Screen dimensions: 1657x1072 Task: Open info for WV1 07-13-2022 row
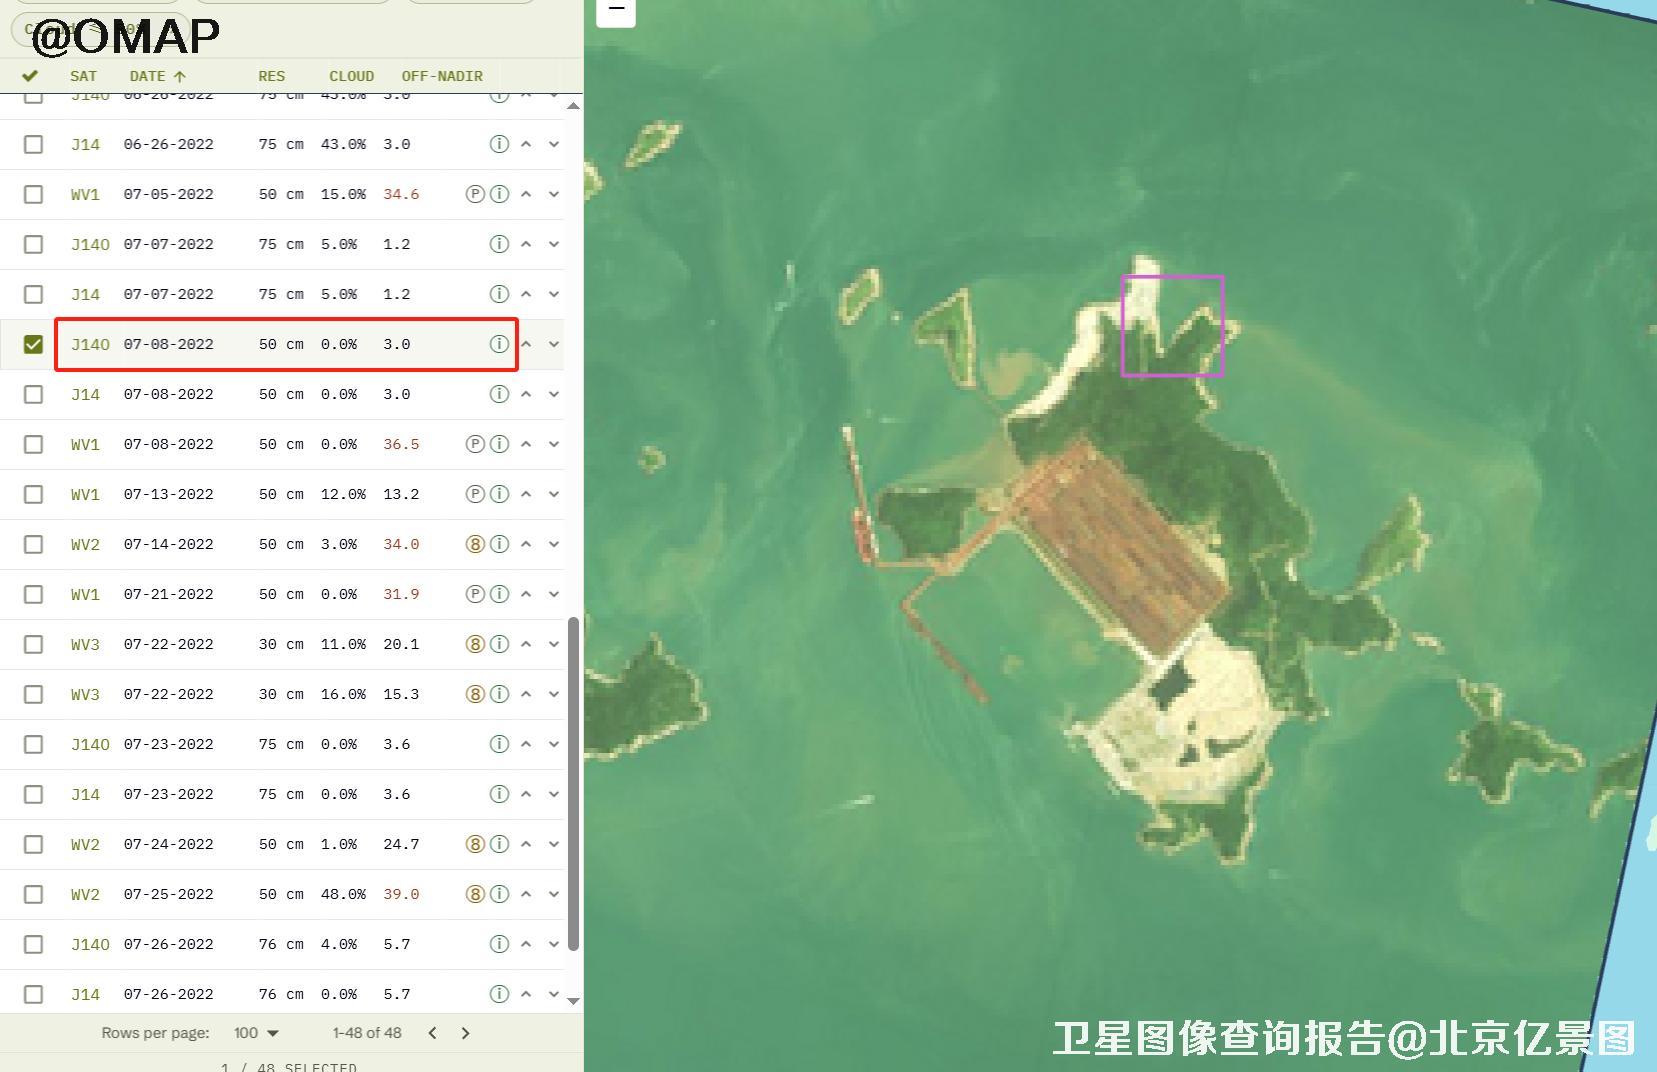(499, 494)
